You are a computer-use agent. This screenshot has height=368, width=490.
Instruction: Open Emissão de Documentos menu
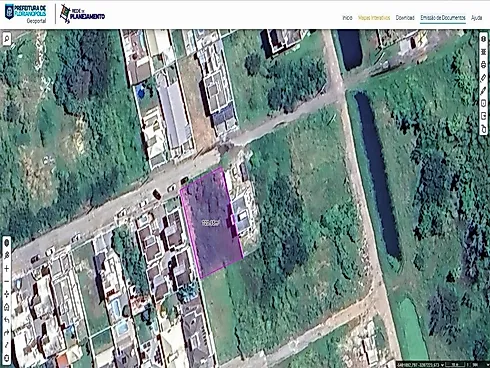point(443,18)
